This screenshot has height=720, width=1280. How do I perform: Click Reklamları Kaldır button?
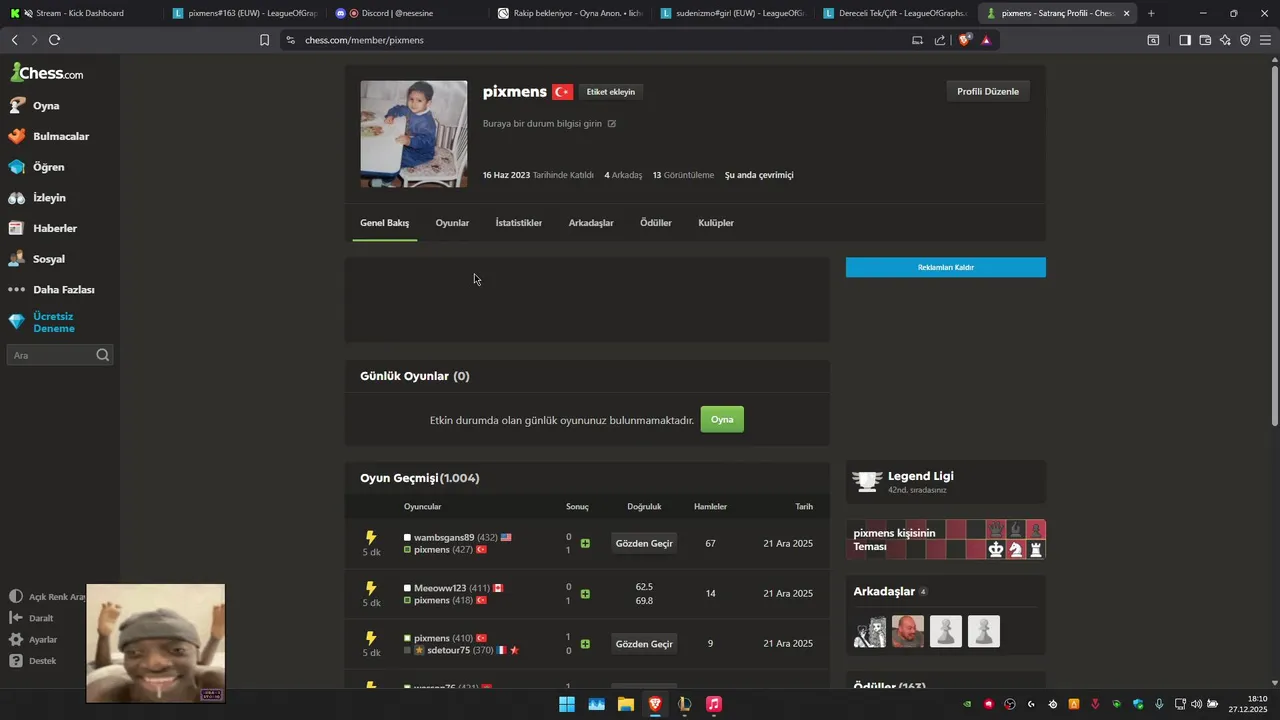(x=946, y=267)
